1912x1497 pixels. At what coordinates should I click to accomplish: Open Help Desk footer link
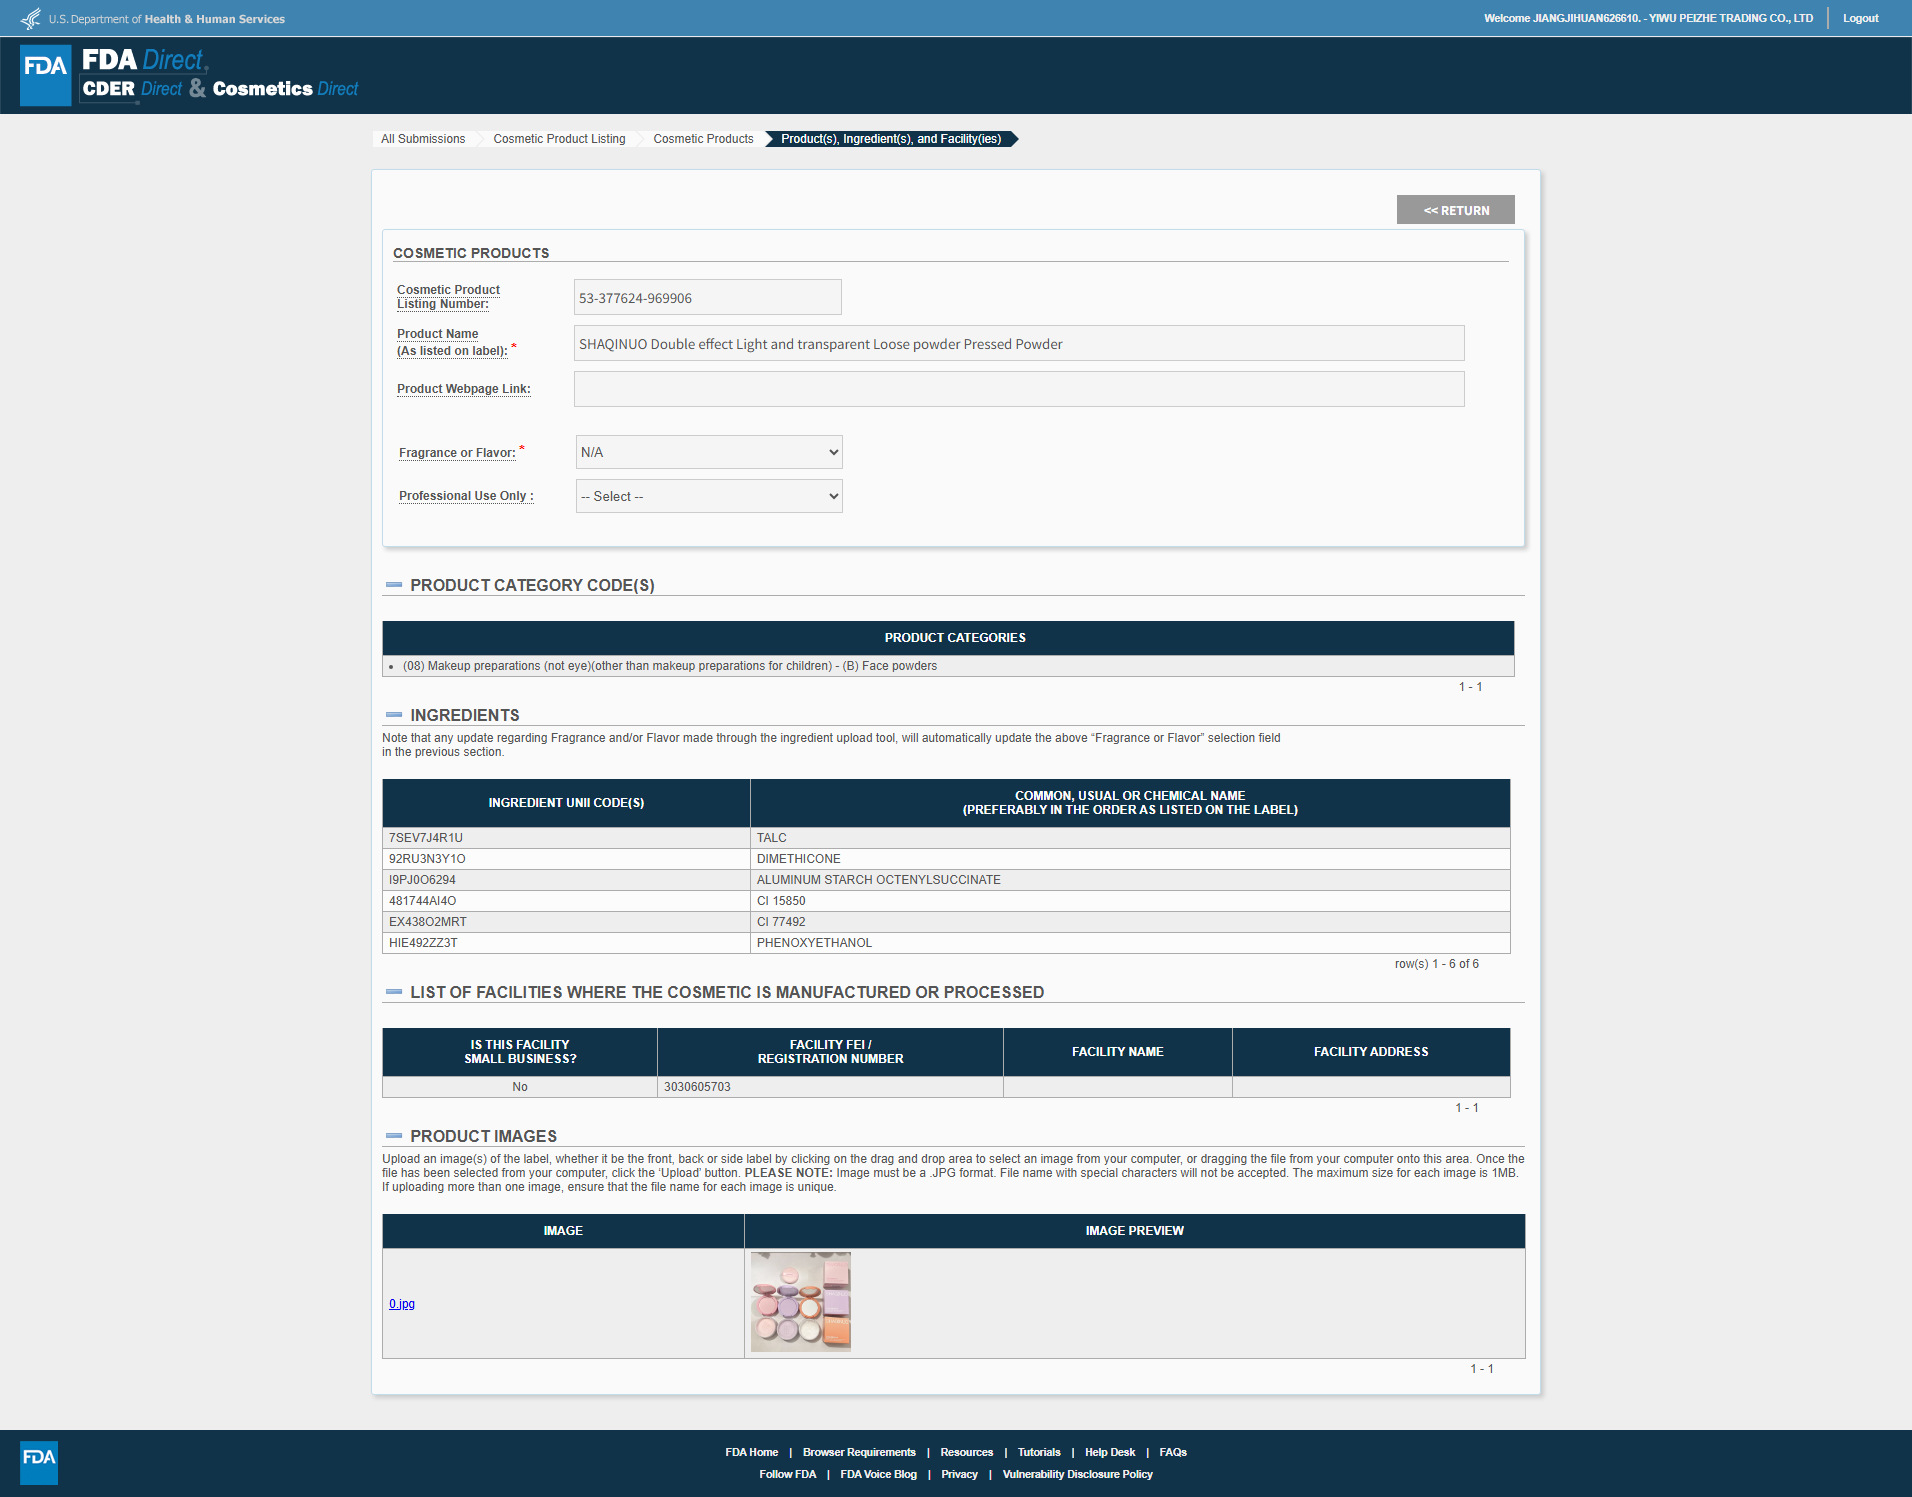click(1110, 1452)
